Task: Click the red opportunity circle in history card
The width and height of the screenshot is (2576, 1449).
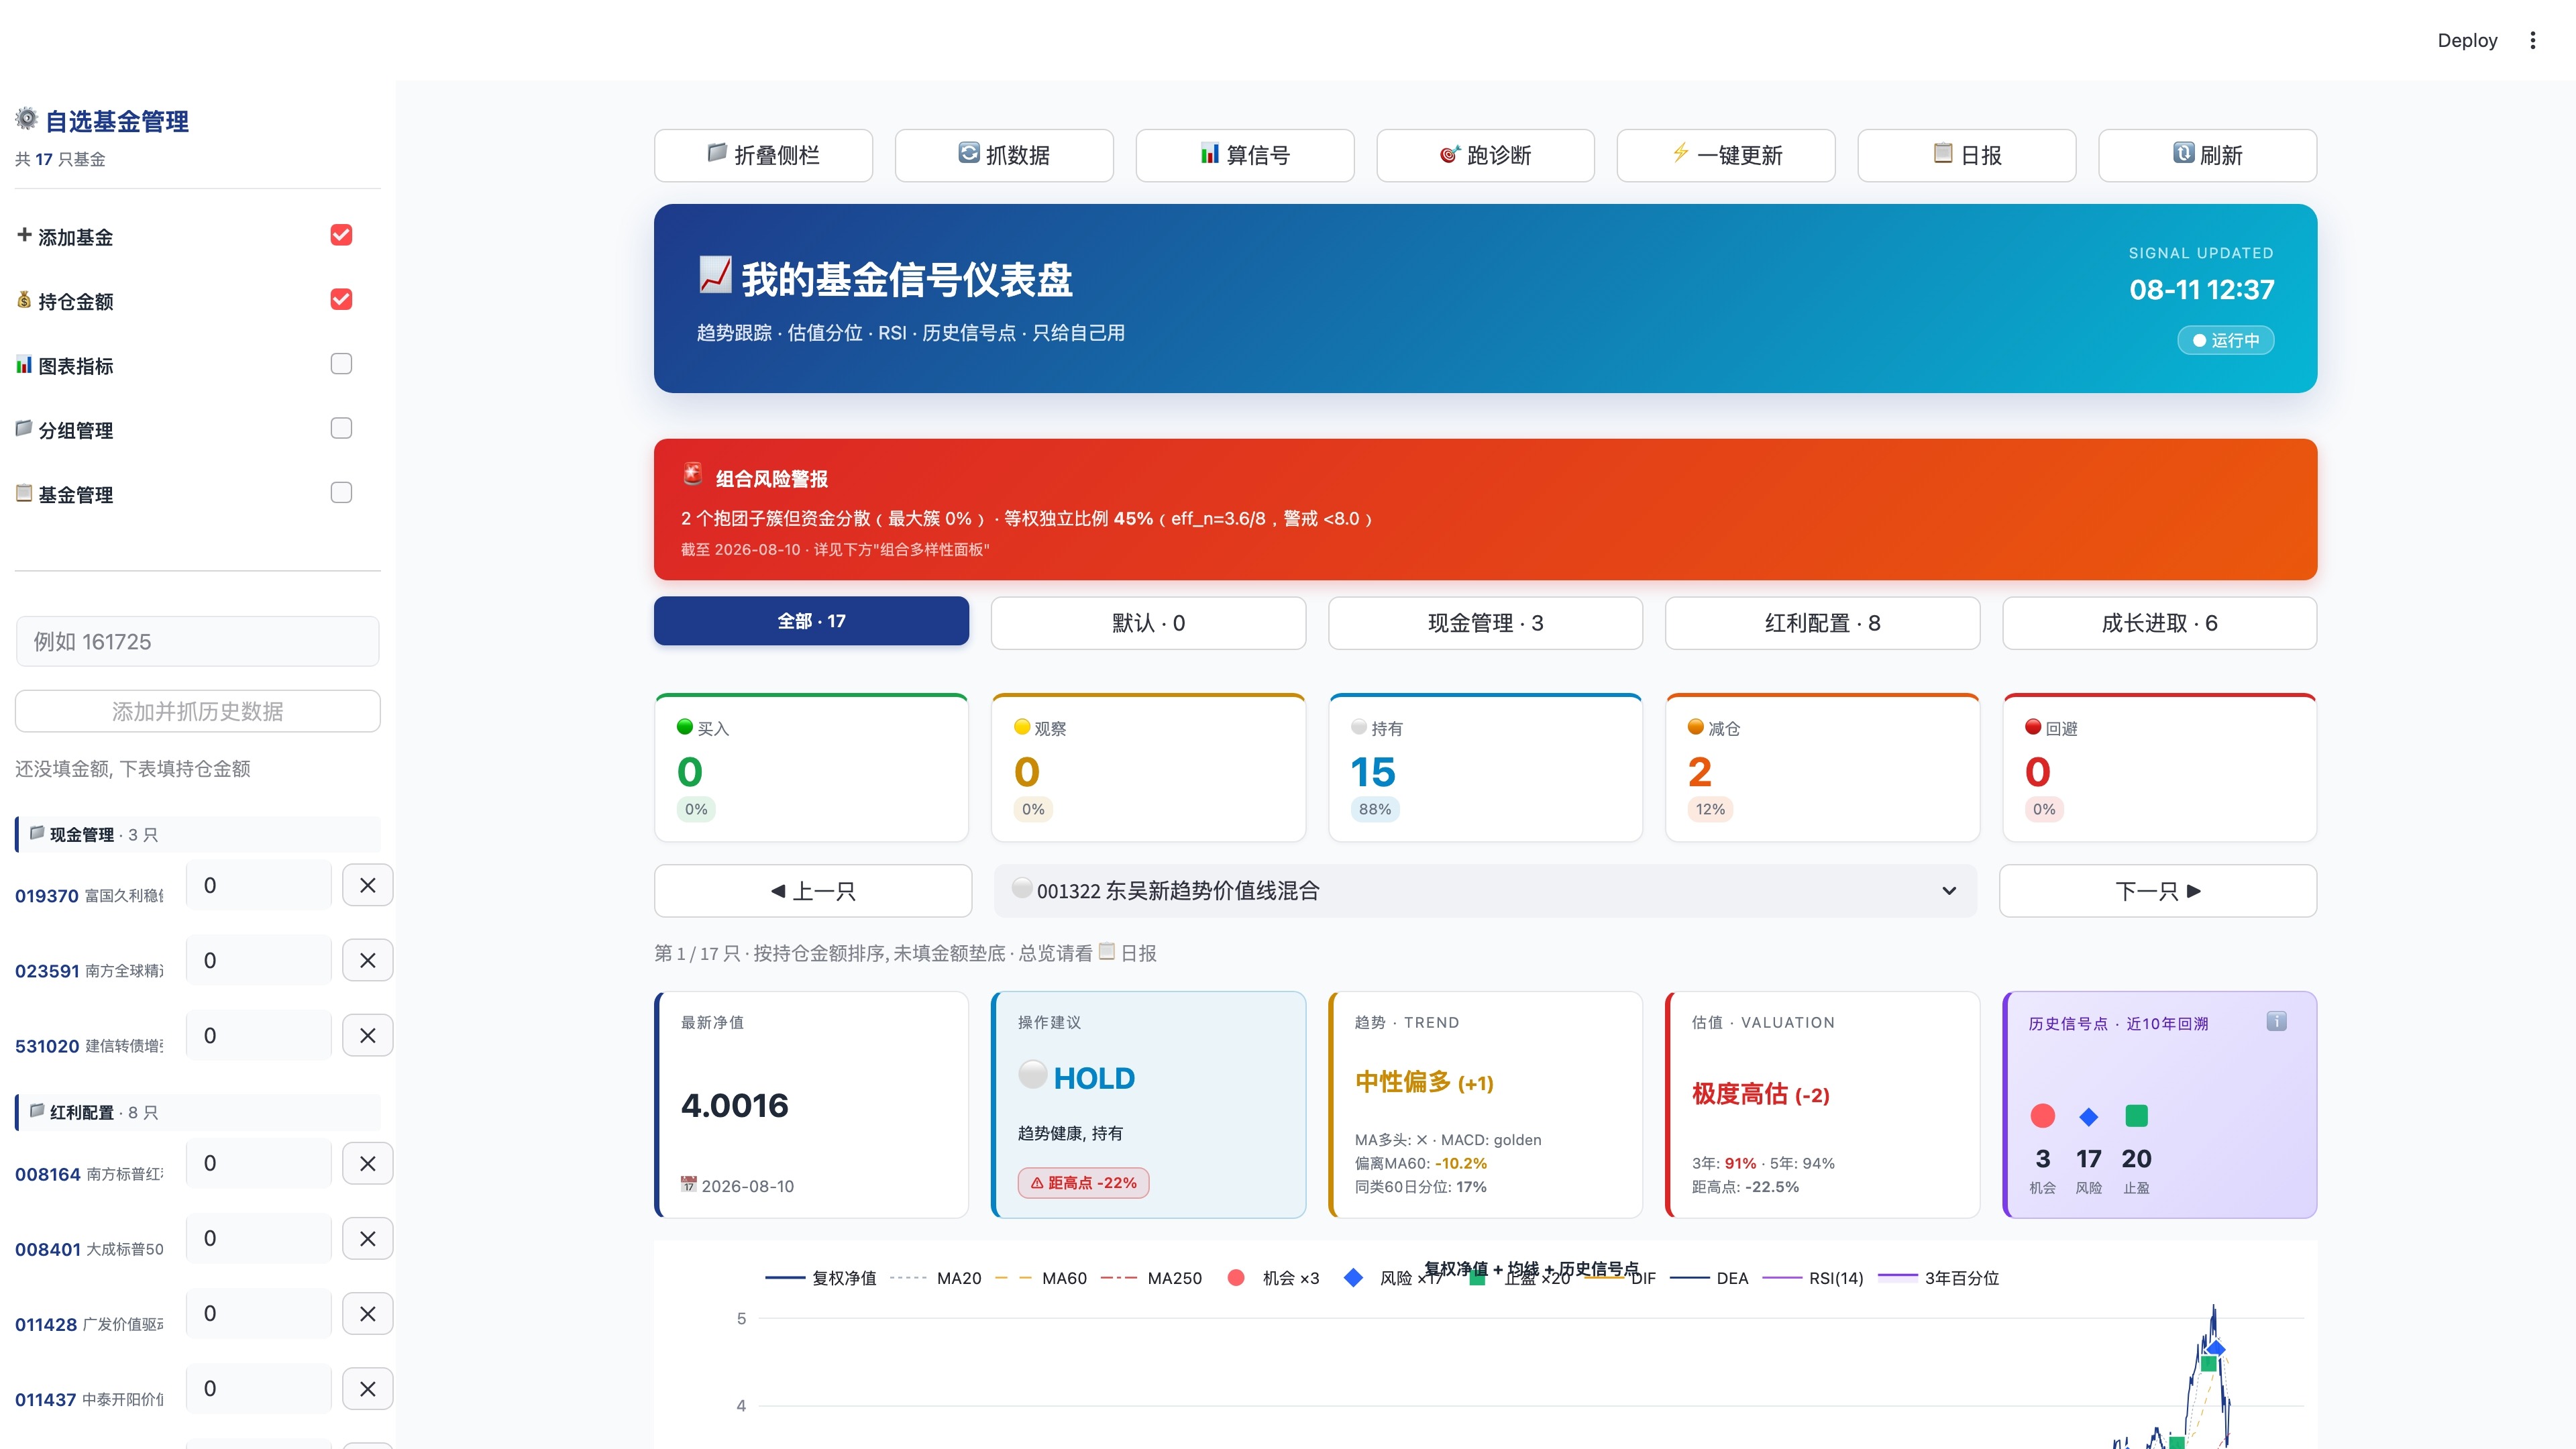Action: pos(2043,1115)
